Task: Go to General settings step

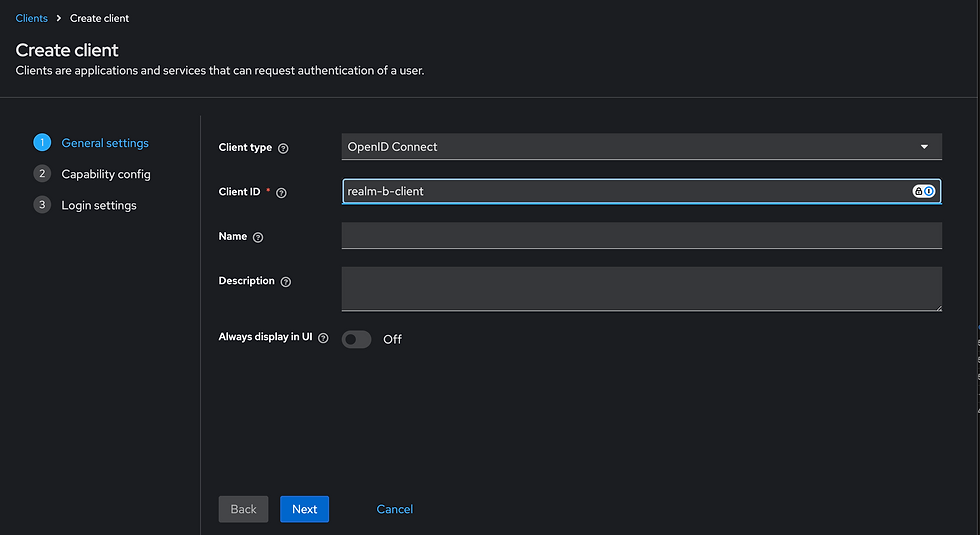Action: (105, 143)
